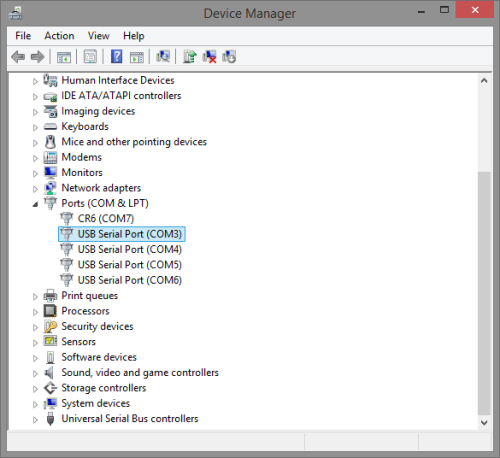Click the Uninstall device red X icon
This screenshot has width=500, height=458.
[210, 57]
